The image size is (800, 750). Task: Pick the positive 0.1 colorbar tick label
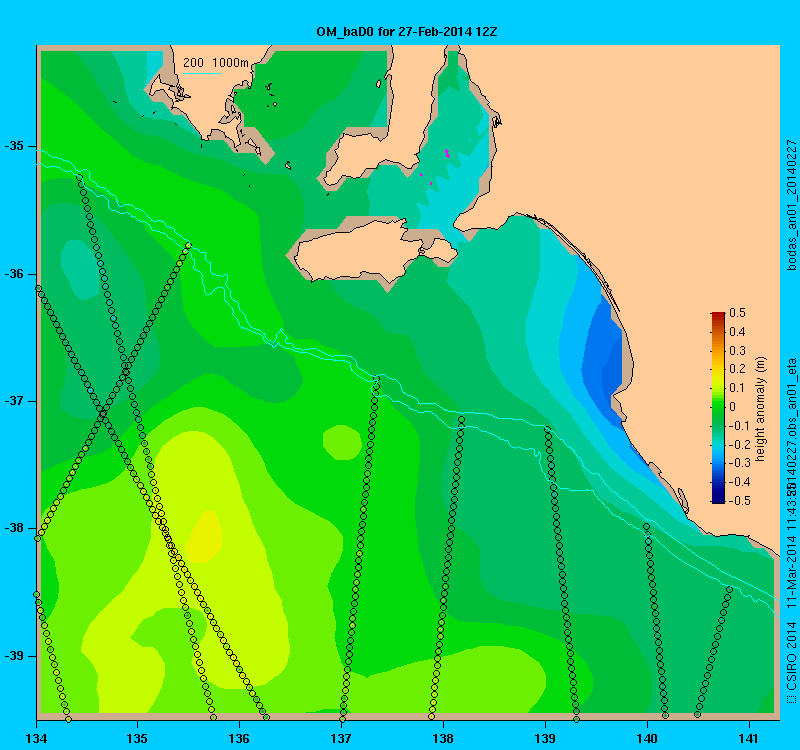[737, 388]
